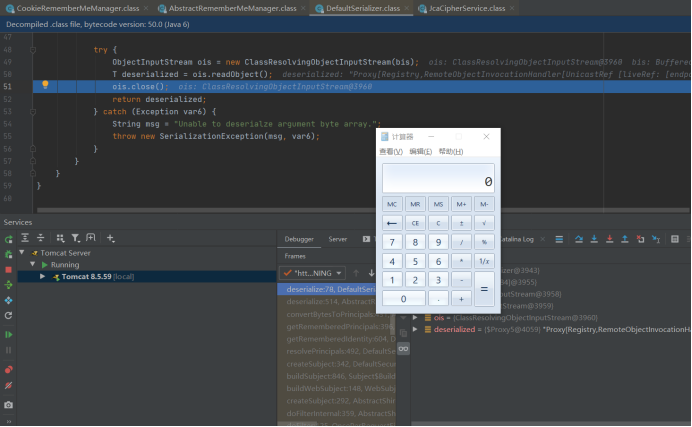Click the plus key in Calculator
The height and width of the screenshot is (427, 692).
coord(461,299)
